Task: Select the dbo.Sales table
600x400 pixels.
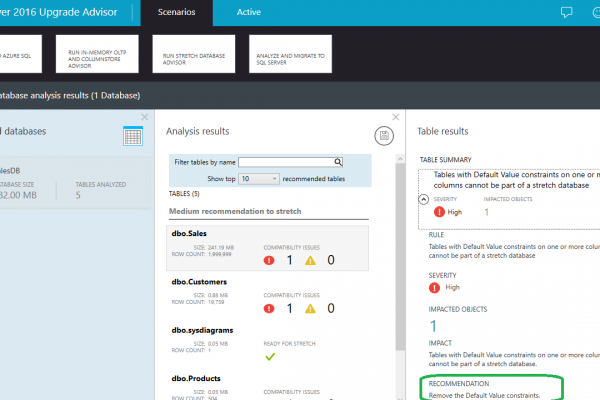Action: pos(267,248)
